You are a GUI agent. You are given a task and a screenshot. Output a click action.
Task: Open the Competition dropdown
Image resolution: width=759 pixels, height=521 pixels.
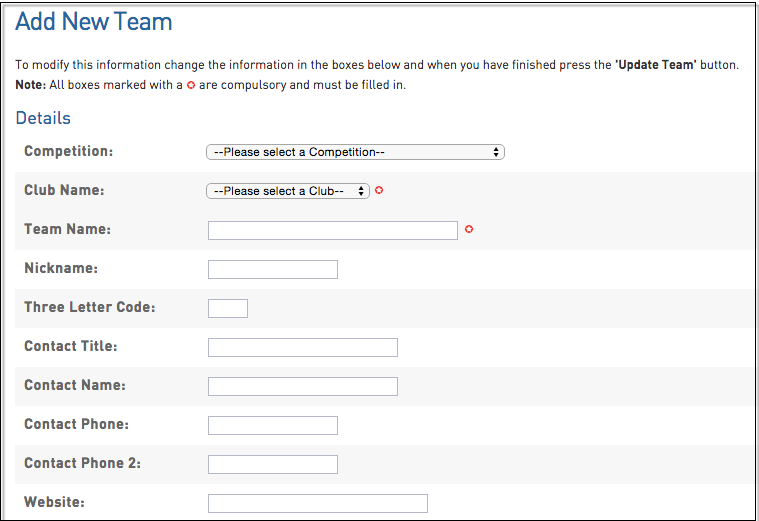click(x=355, y=152)
